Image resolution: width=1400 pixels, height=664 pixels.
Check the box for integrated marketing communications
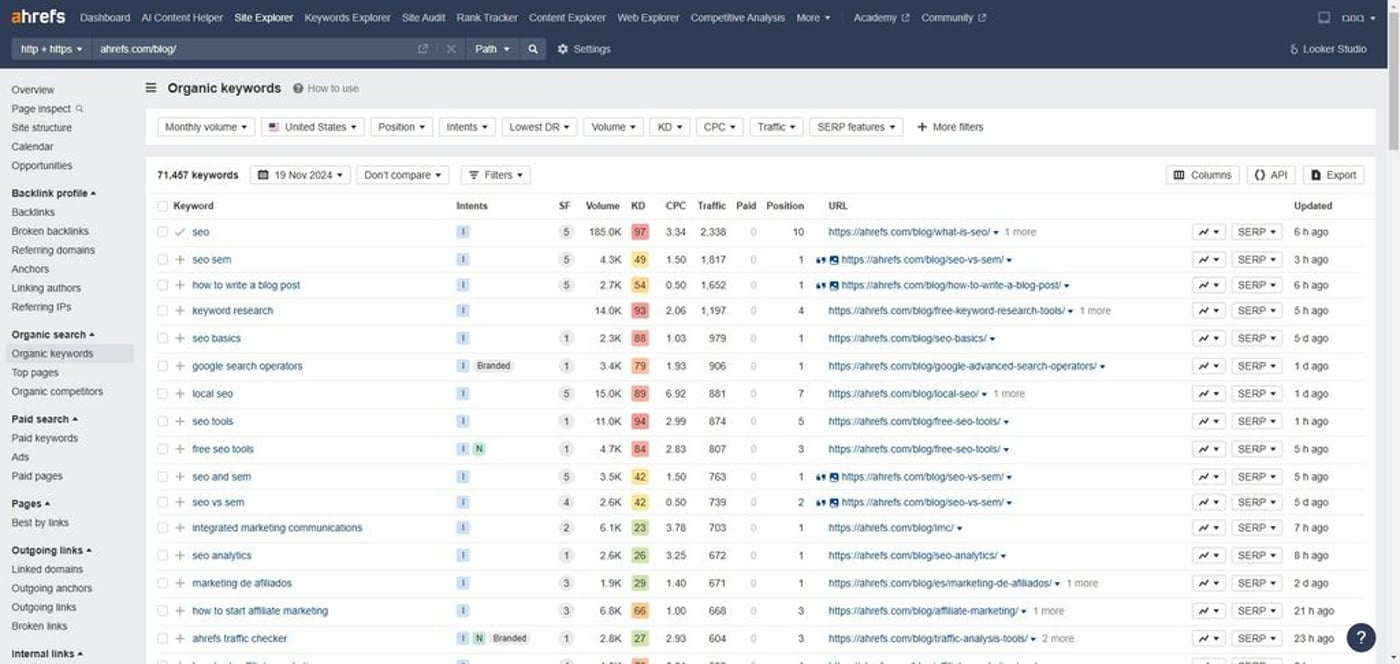tap(162, 528)
